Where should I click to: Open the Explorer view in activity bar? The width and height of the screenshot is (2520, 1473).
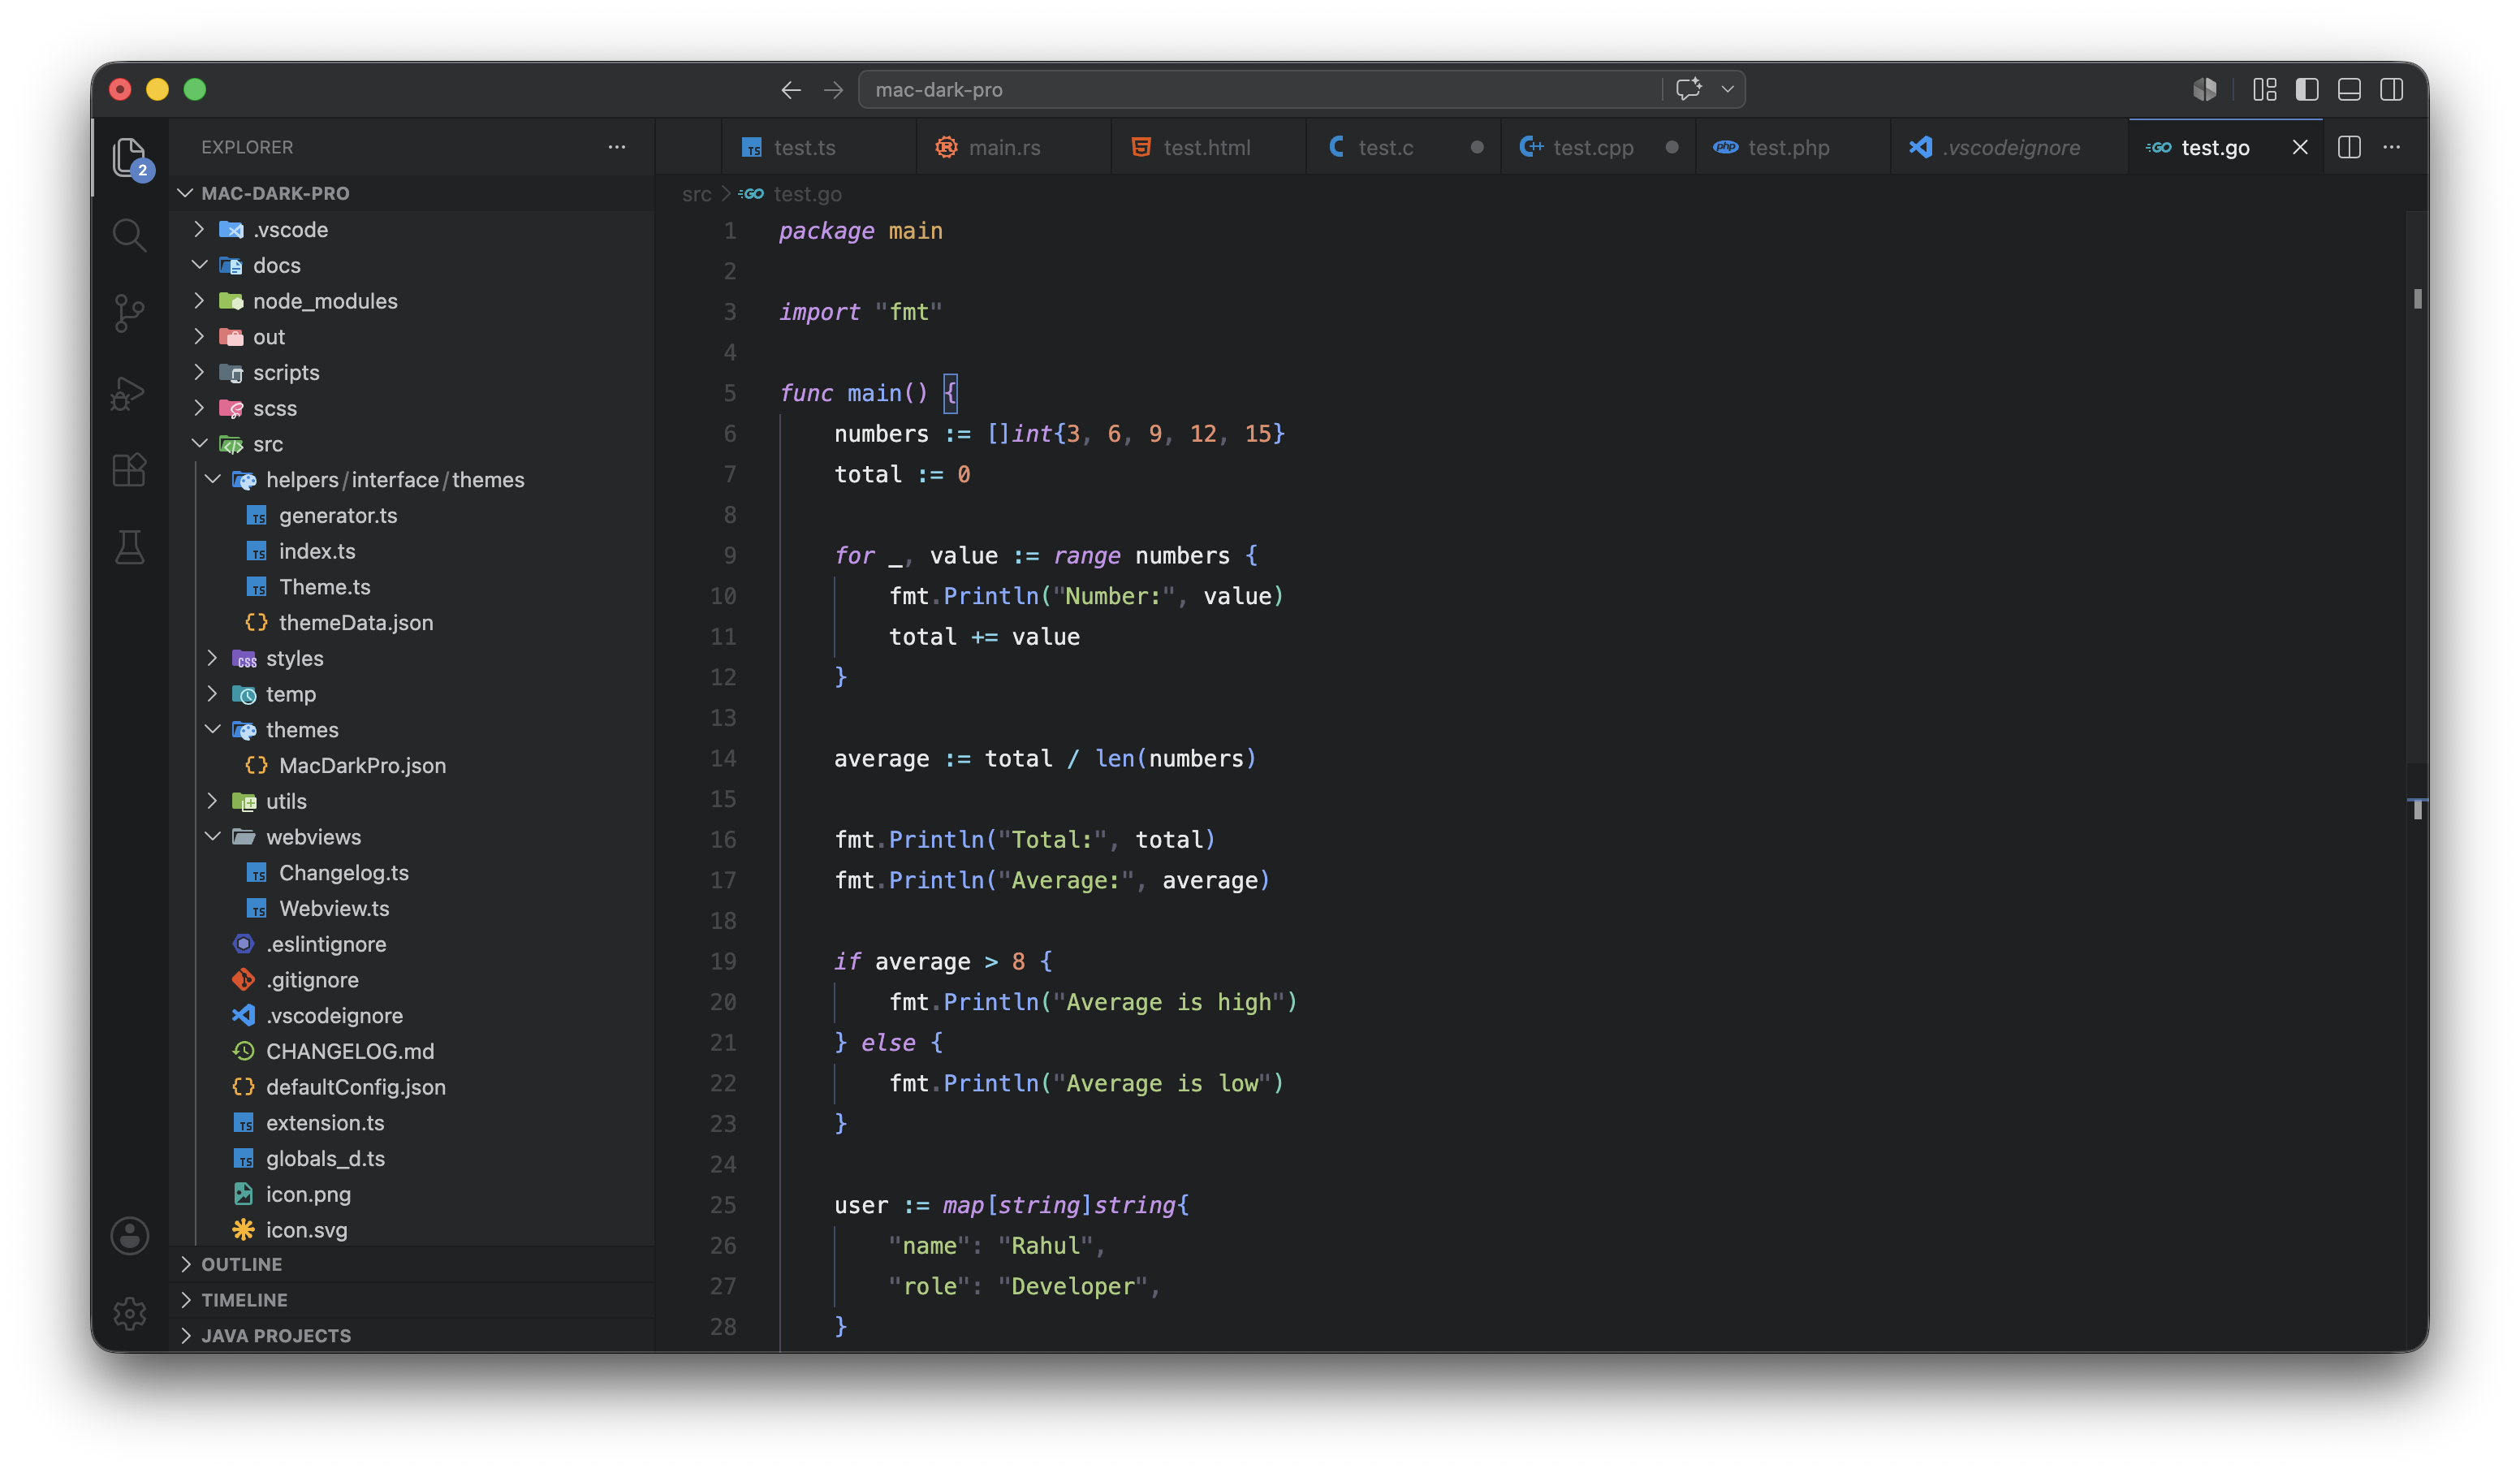pos(130,158)
